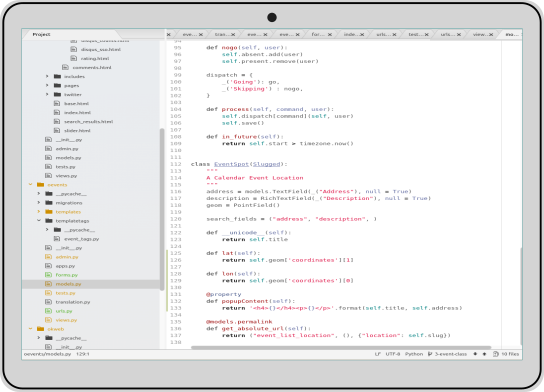This screenshot has width=544, height=392.
Task: Click the file icon next to forms.py
Action: tap(49, 275)
